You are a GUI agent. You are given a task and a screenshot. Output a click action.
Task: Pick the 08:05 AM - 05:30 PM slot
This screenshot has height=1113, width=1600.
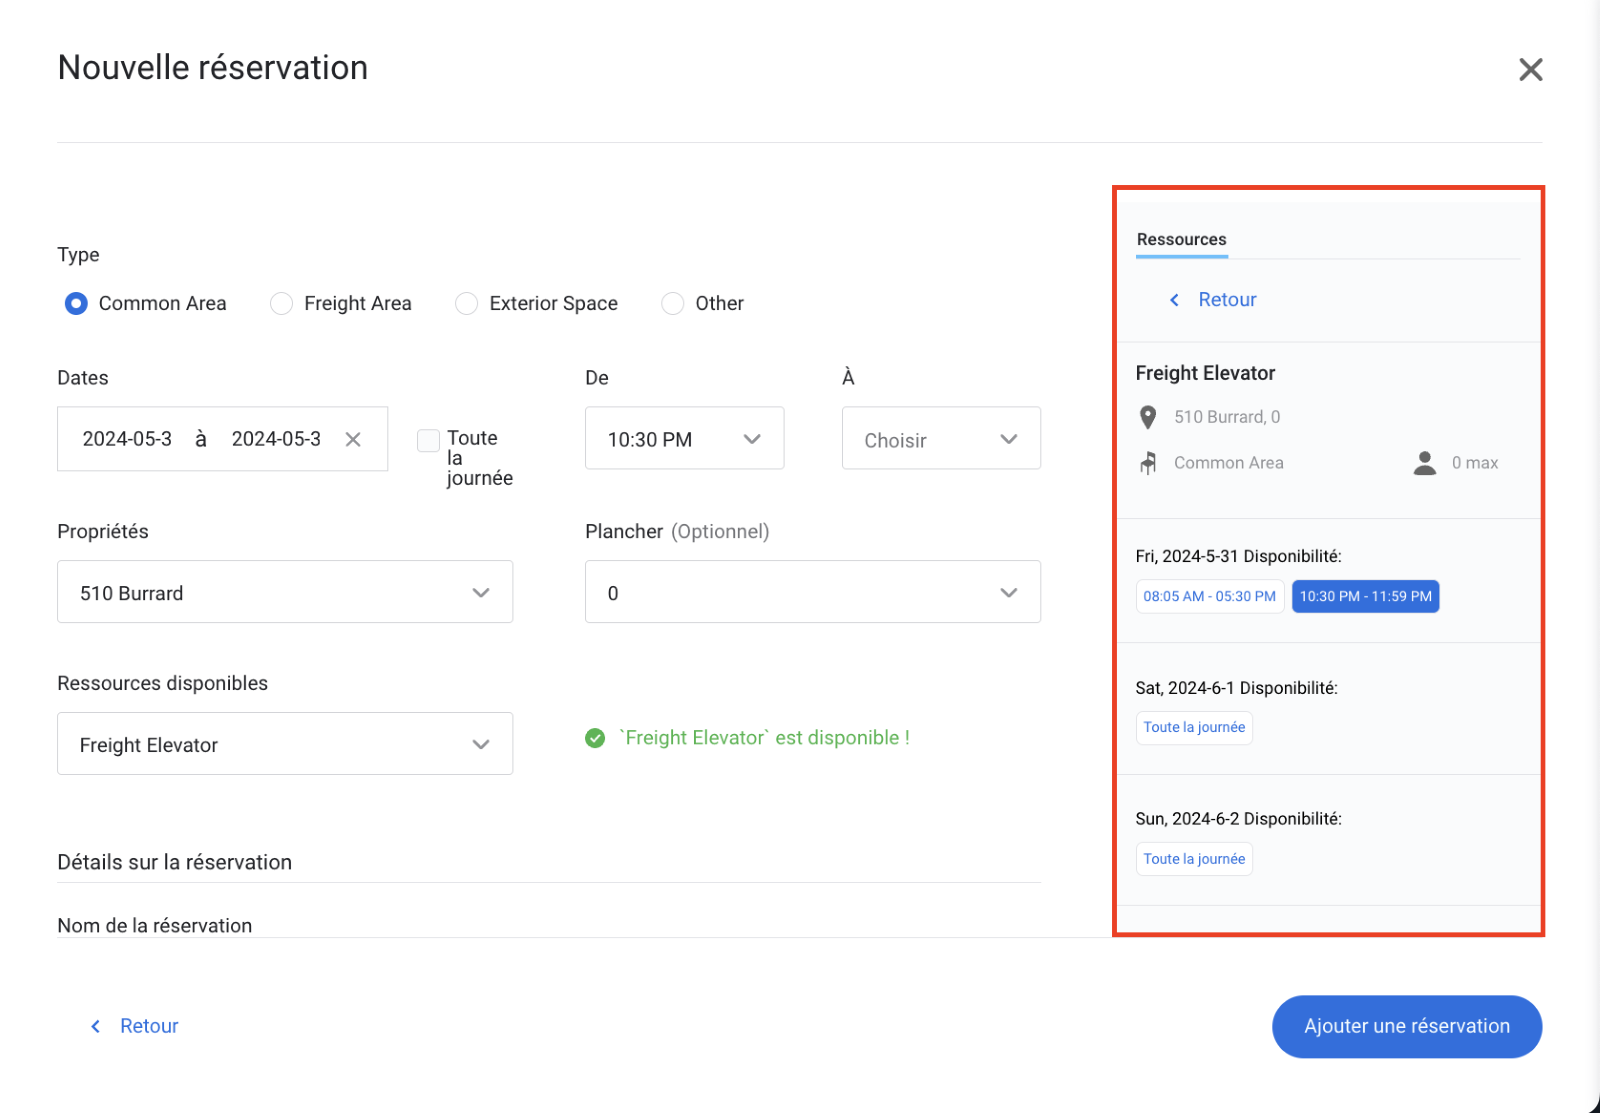pyautogui.click(x=1209, y=596)
